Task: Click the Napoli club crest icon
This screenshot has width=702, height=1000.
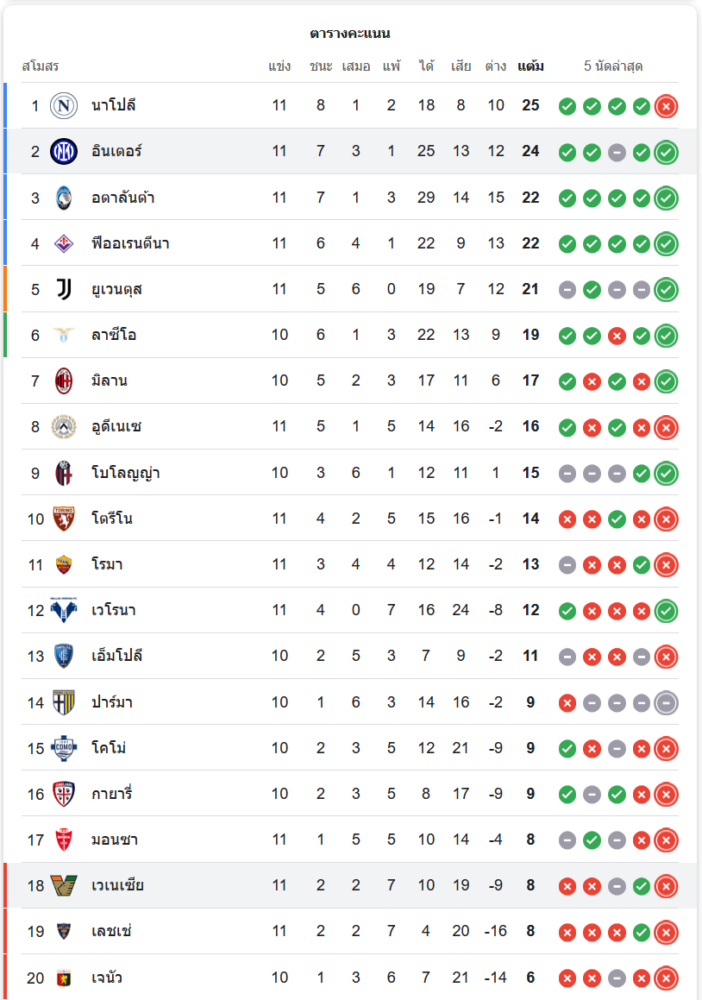Action: pos(64,105)
